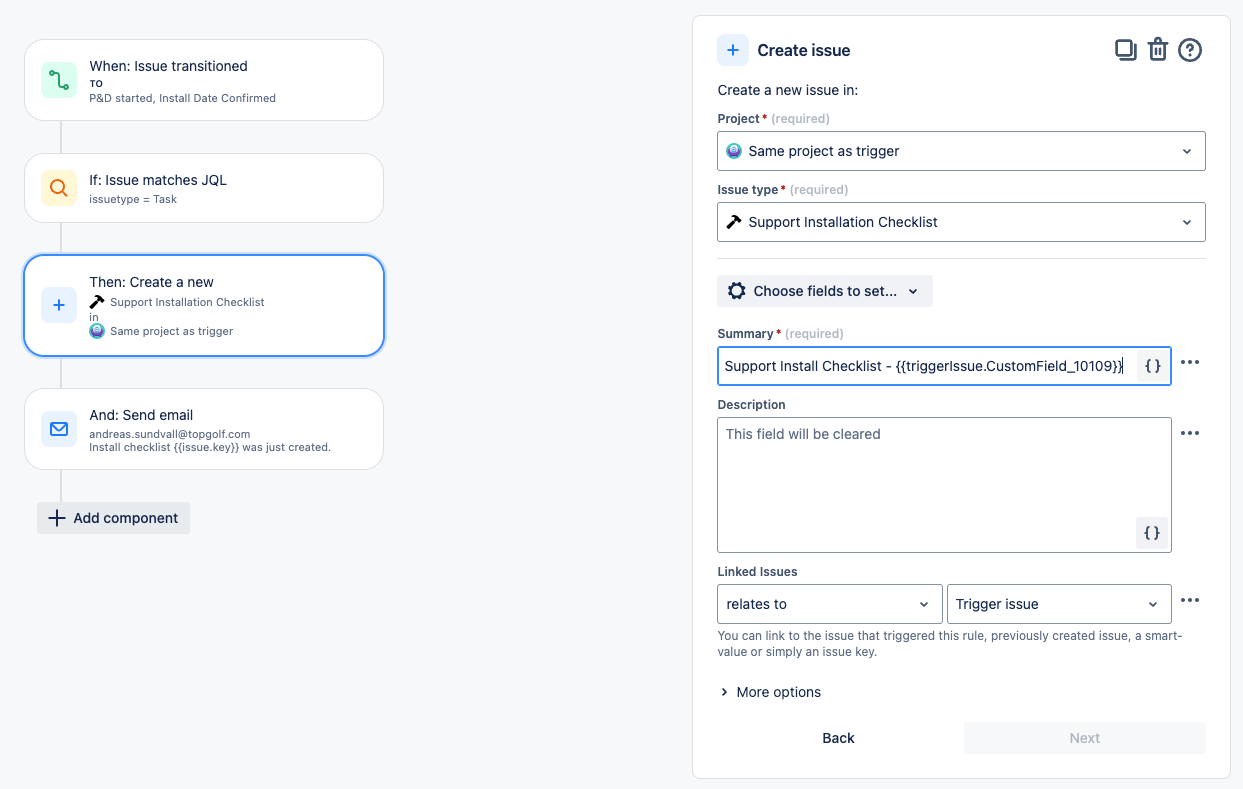Open the Issue type dropdown
1243x789 pixels.
(x=961, y=222)
